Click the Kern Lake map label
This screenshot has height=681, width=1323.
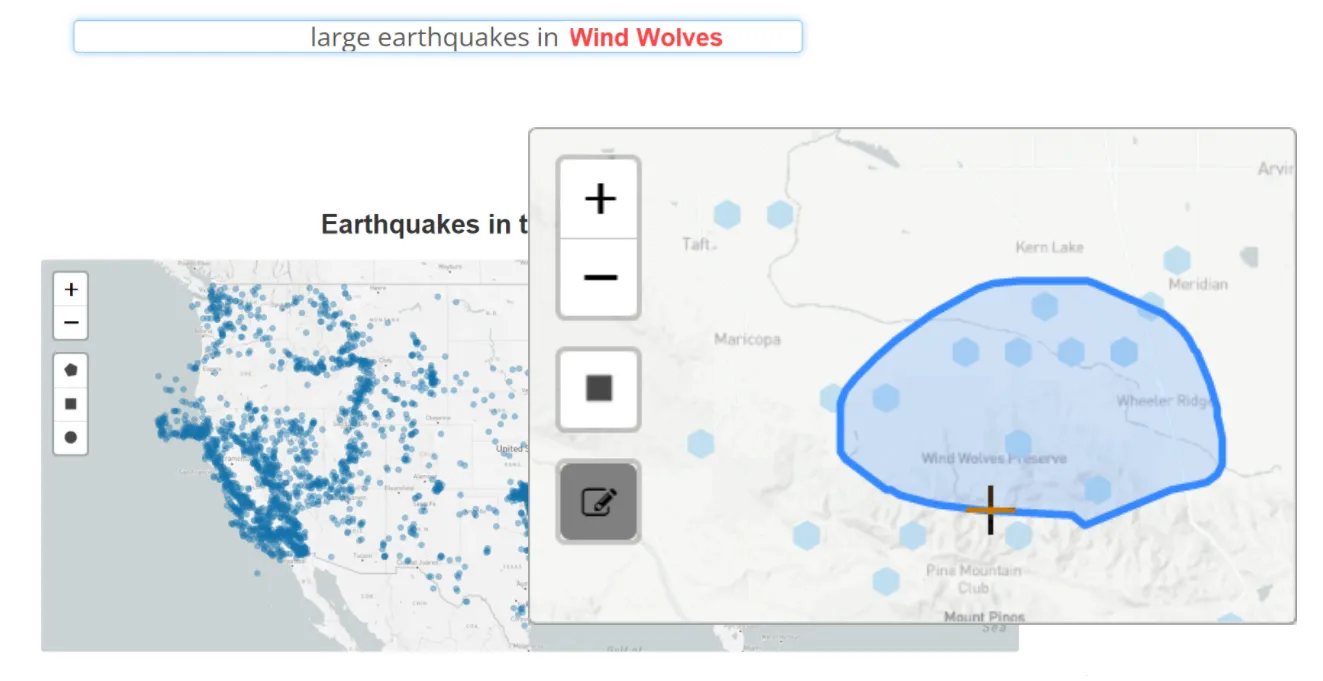click(1049, 247)
